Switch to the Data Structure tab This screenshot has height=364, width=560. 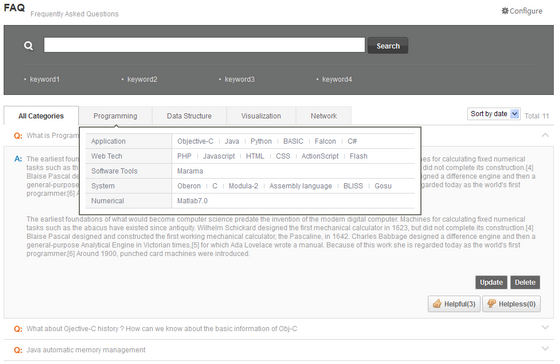point(189,116)
